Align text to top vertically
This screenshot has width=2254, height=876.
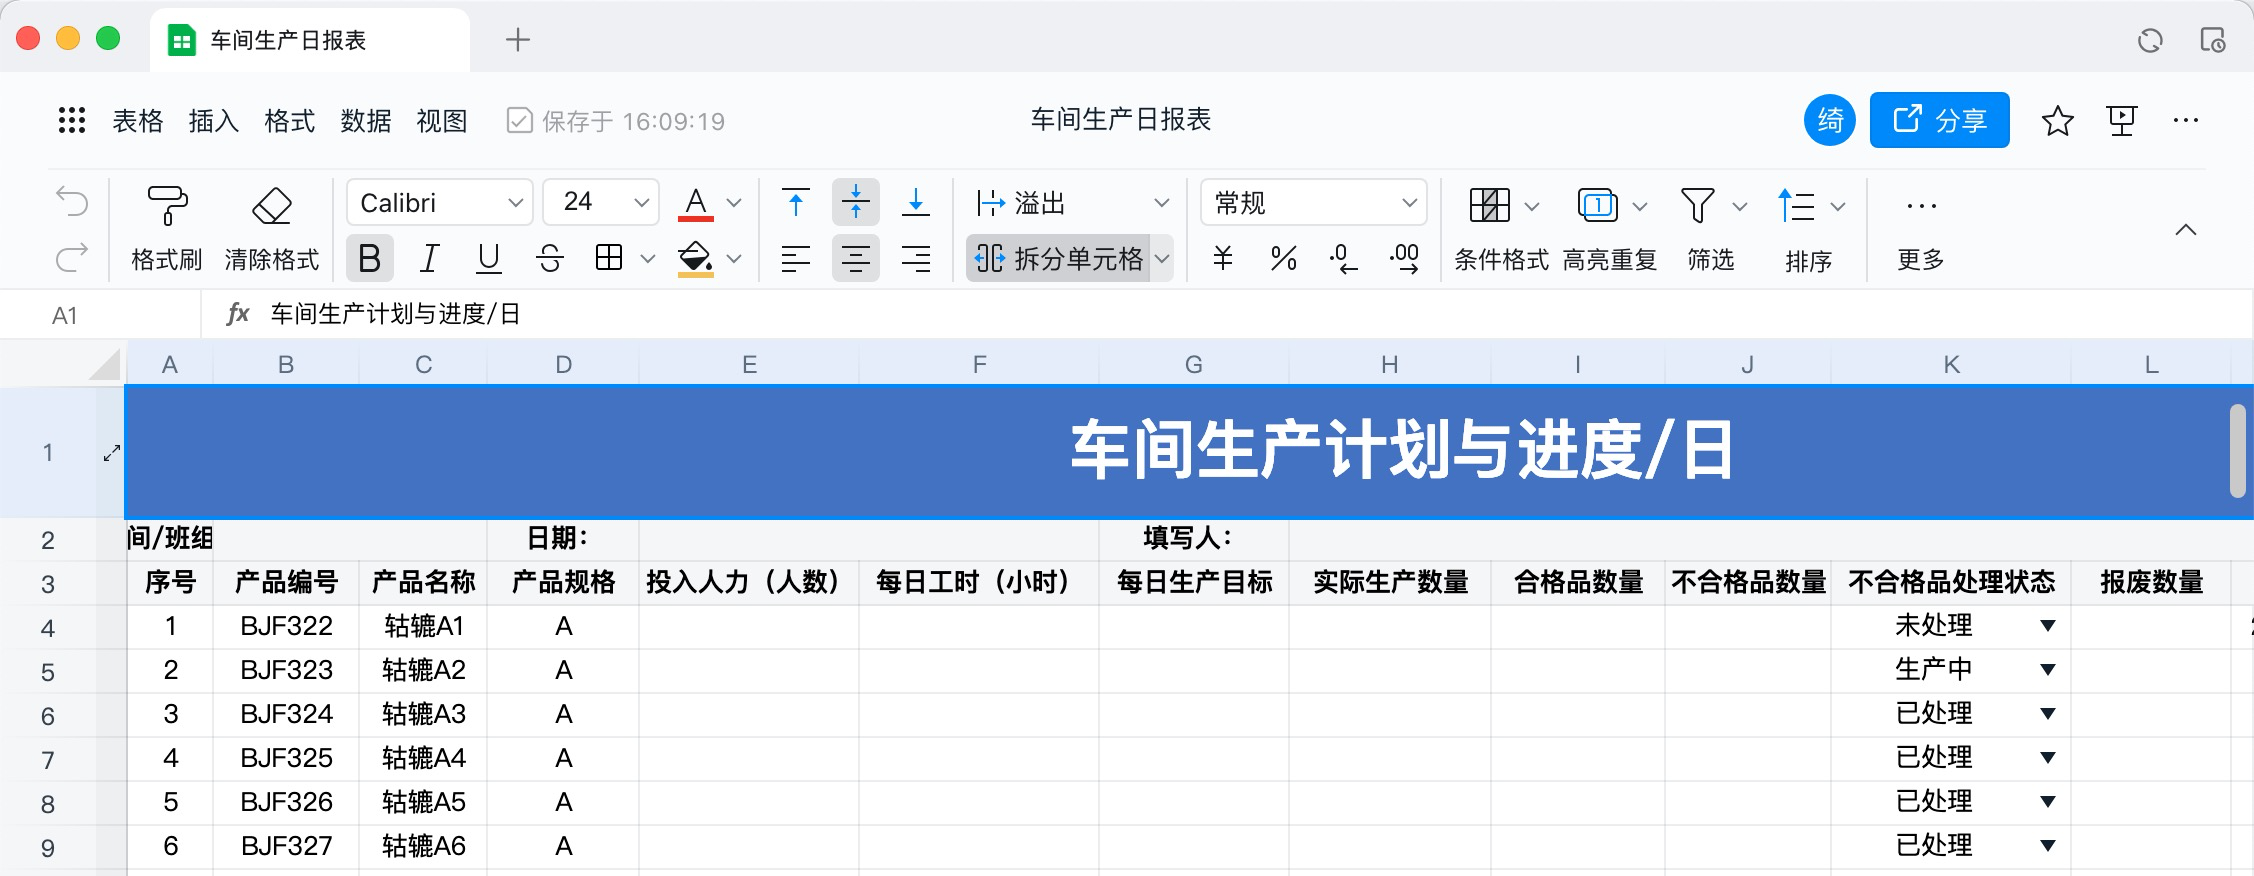pyautogui.click(x=796, y=202)
